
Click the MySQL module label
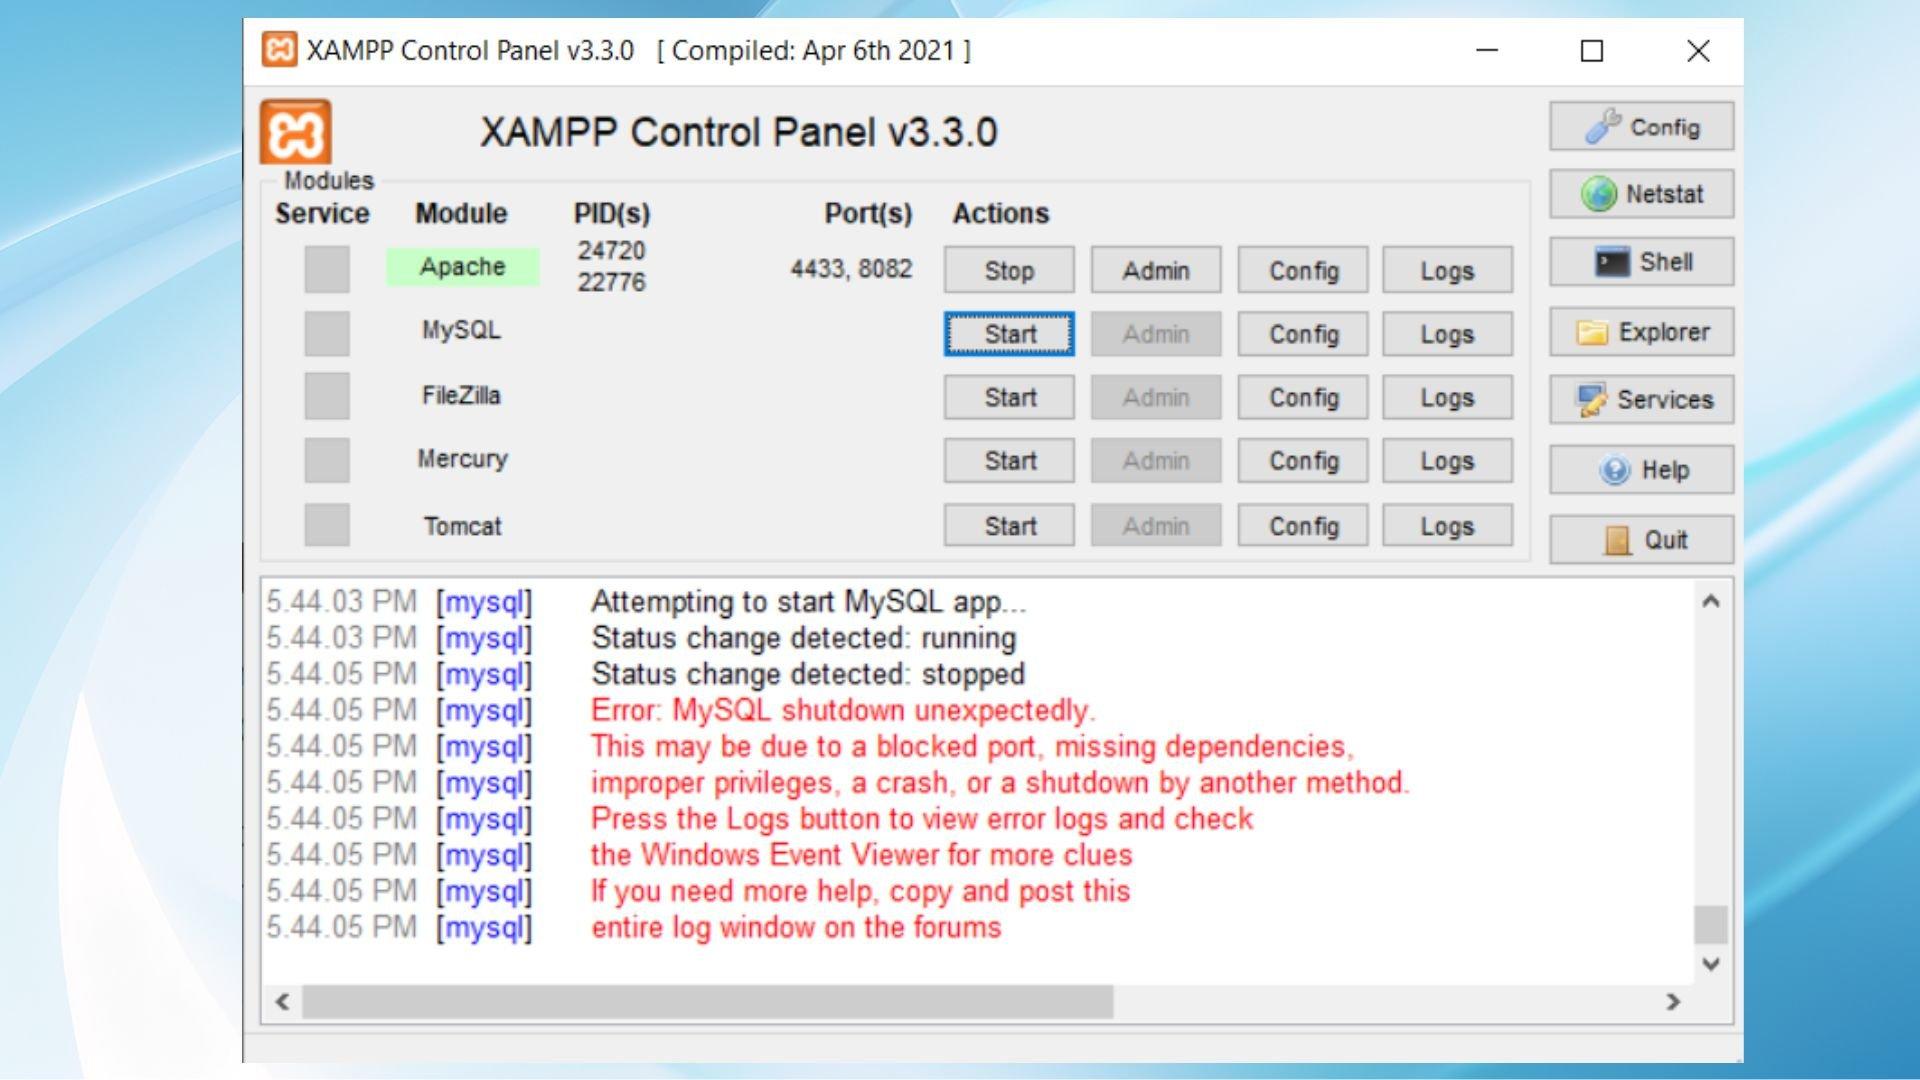pos(461,330)
